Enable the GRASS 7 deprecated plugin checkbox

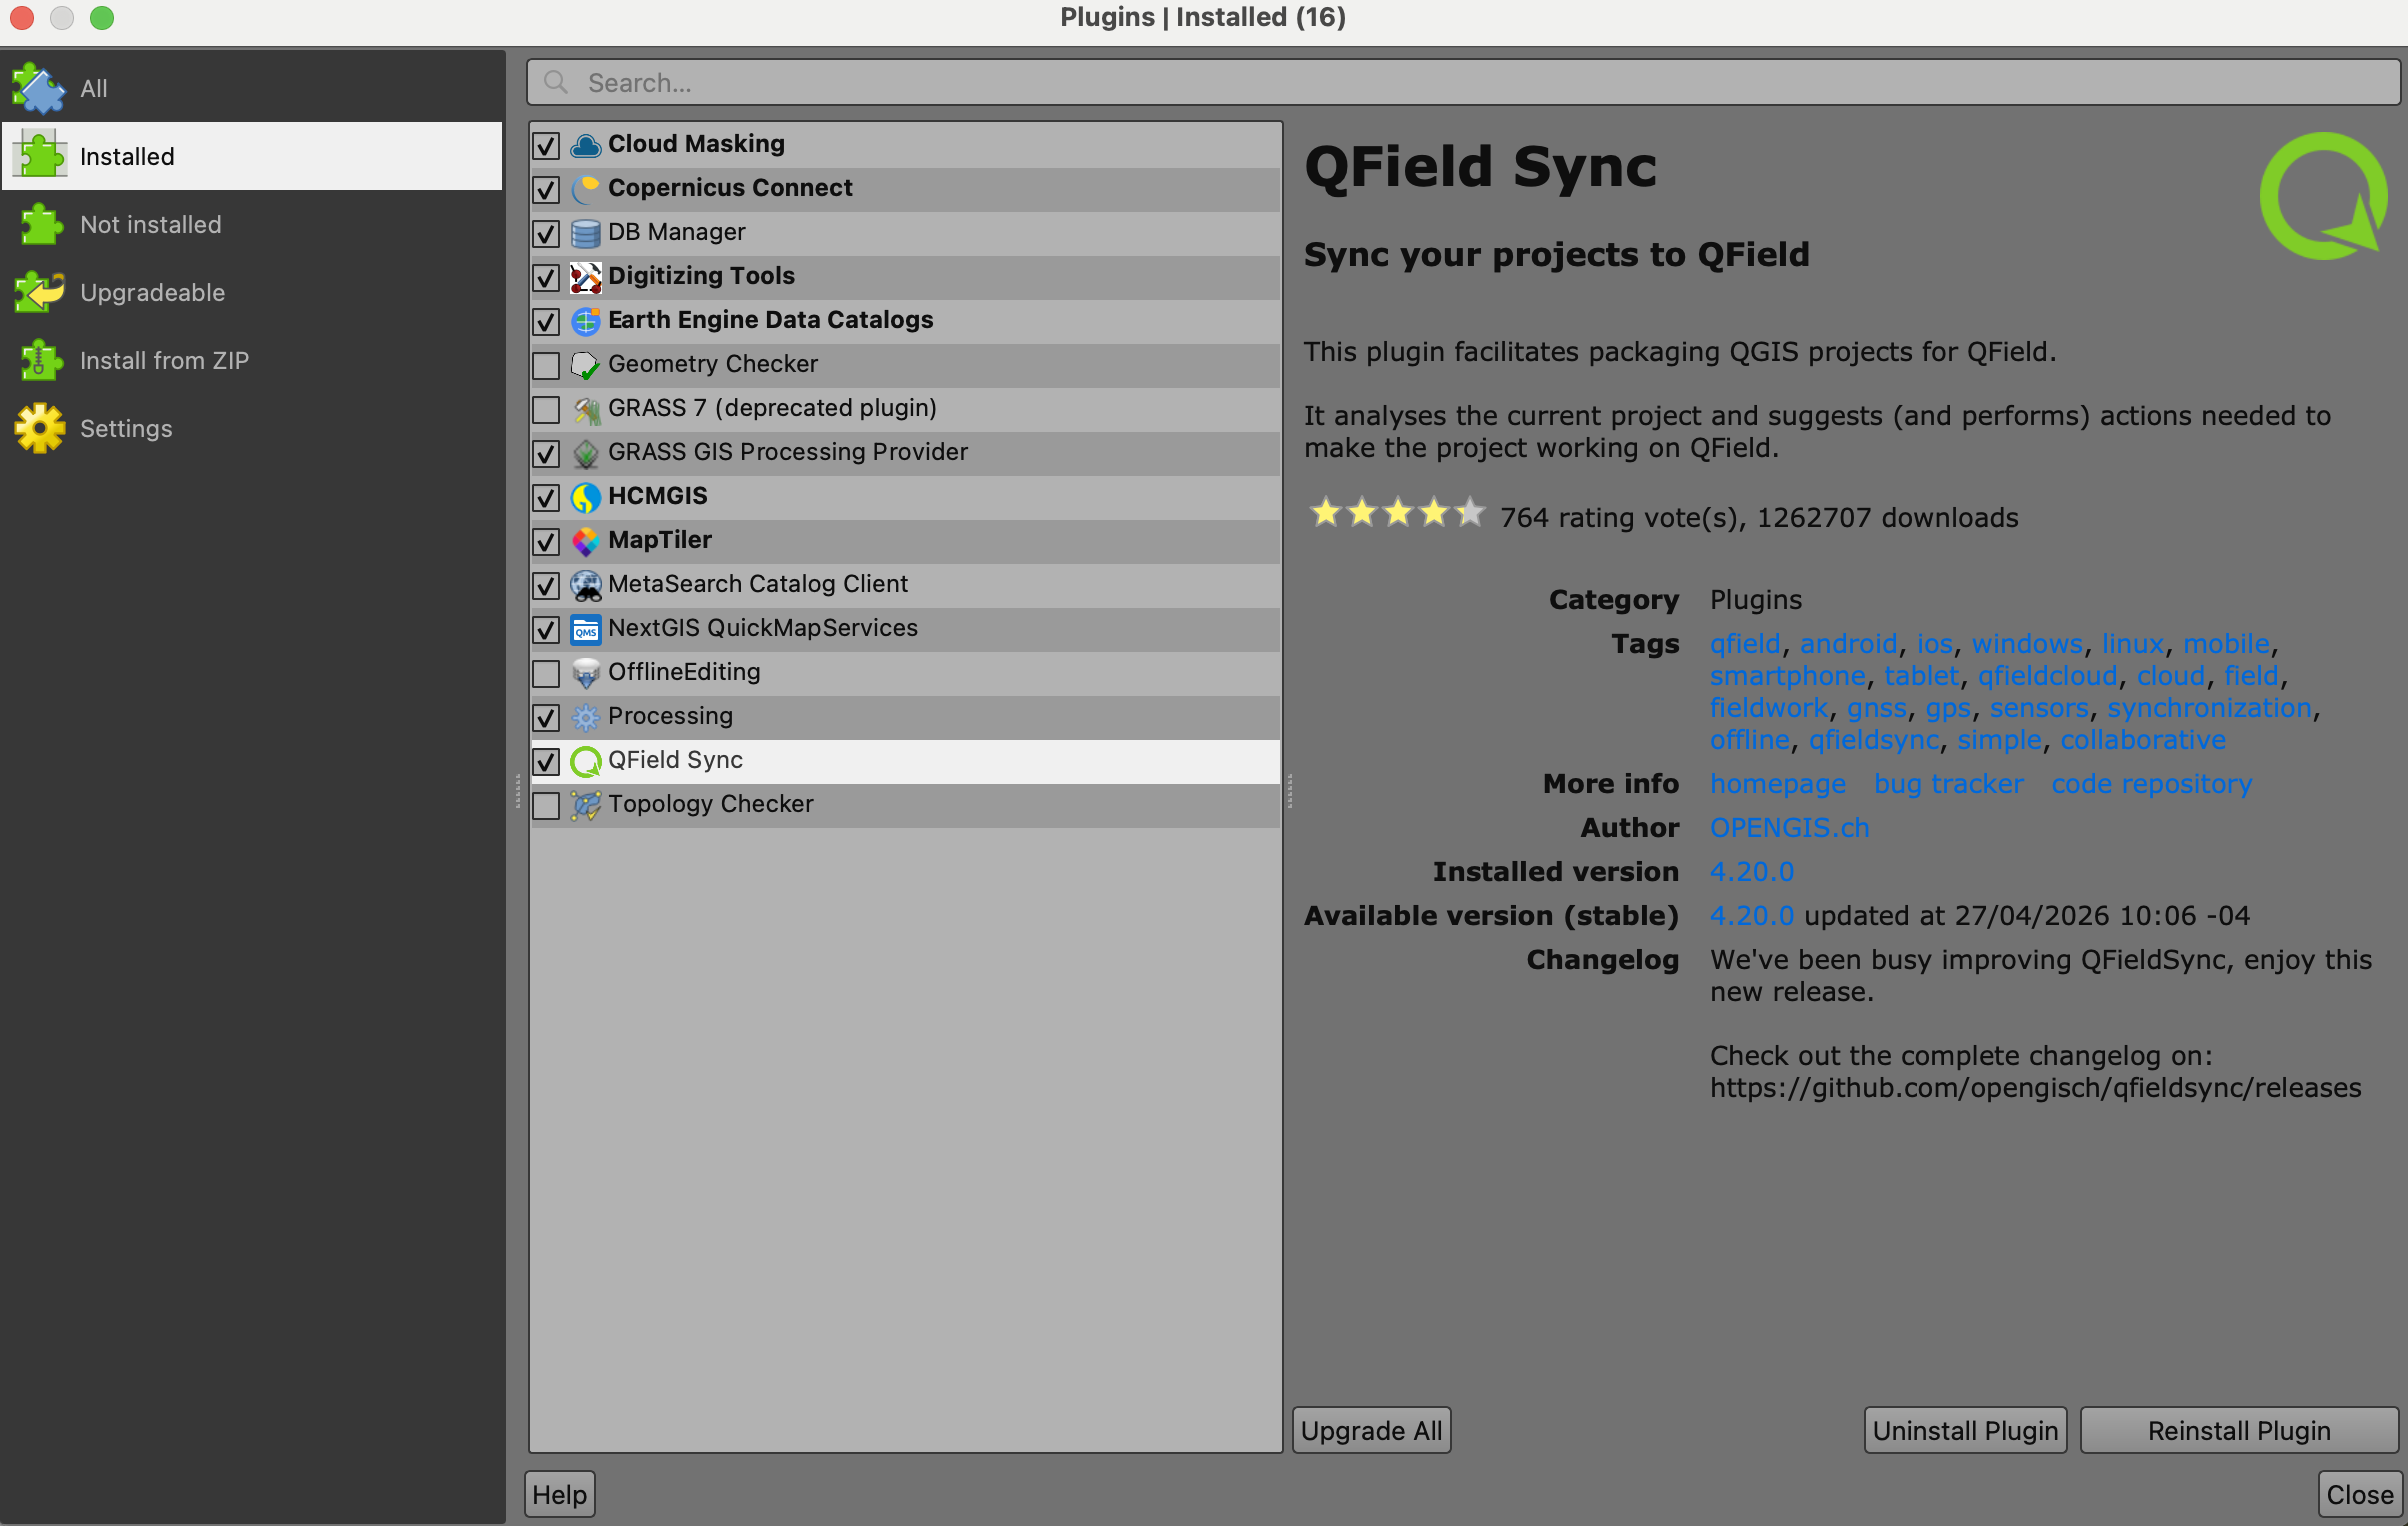[546, 410]
